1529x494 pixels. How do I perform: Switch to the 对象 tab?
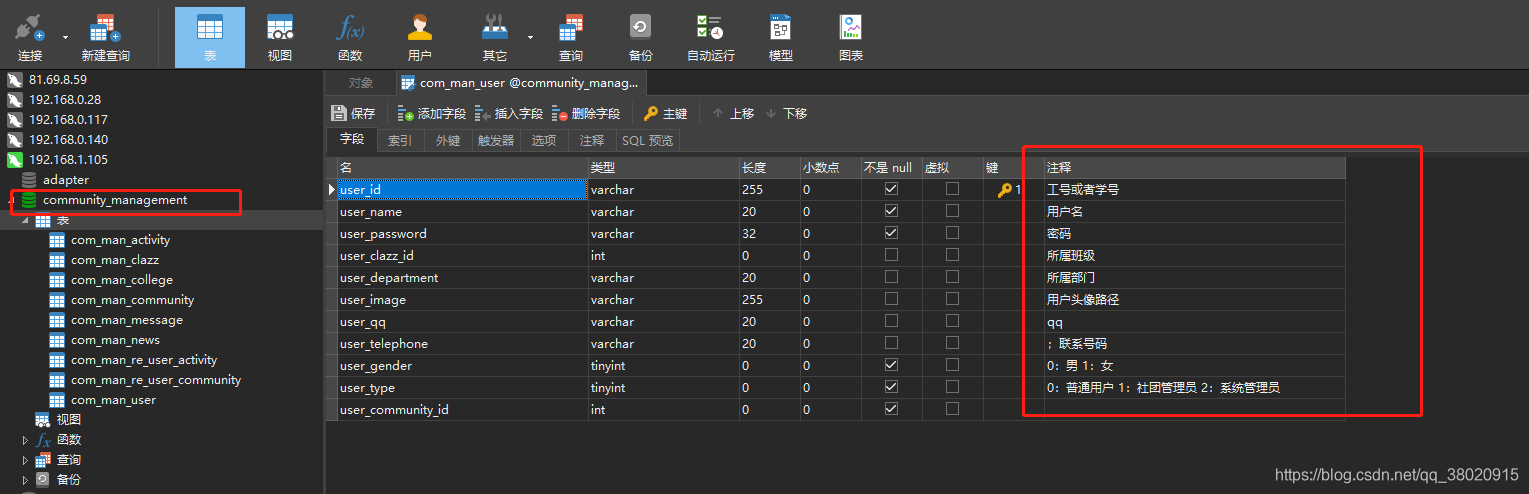tap(361, 83)
